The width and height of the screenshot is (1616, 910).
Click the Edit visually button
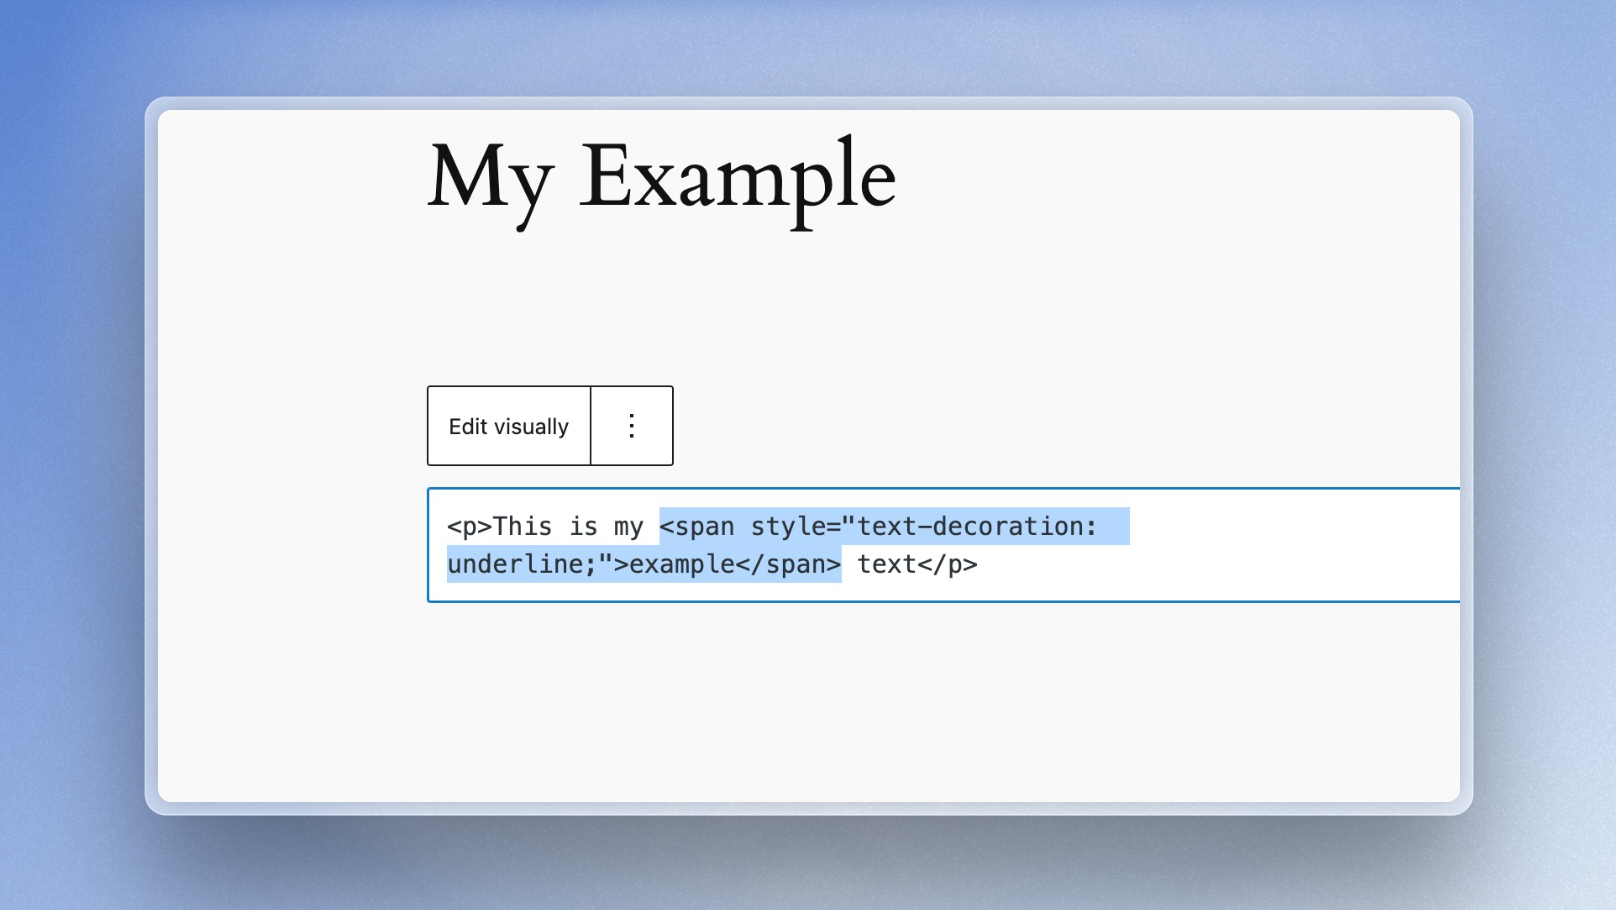(508, 426)
